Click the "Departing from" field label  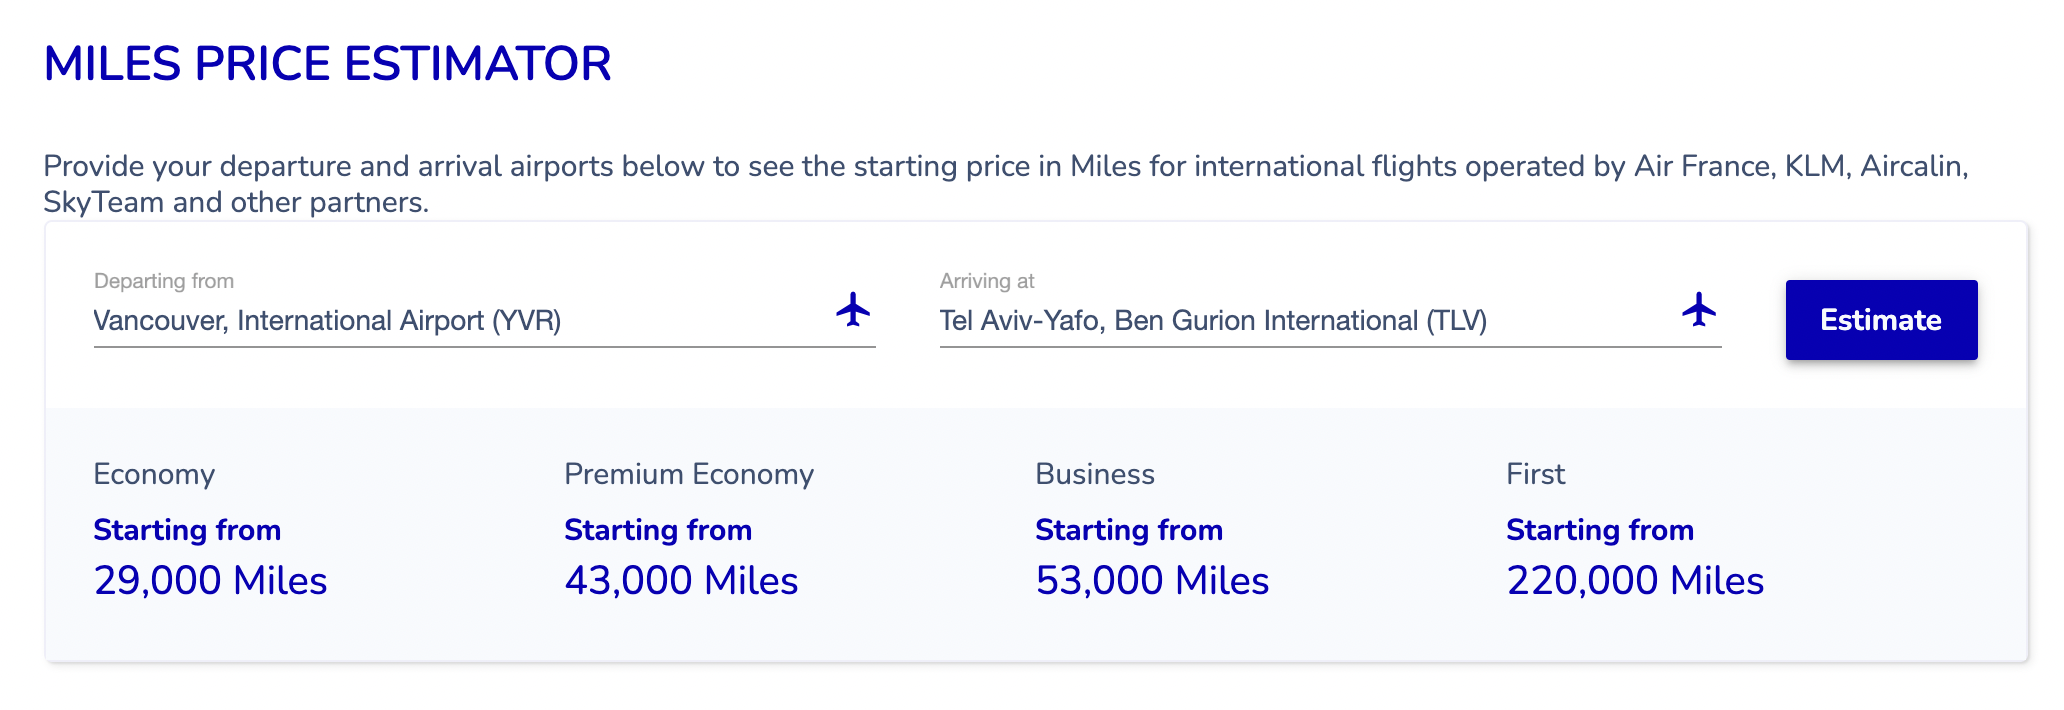coord(164,281)
